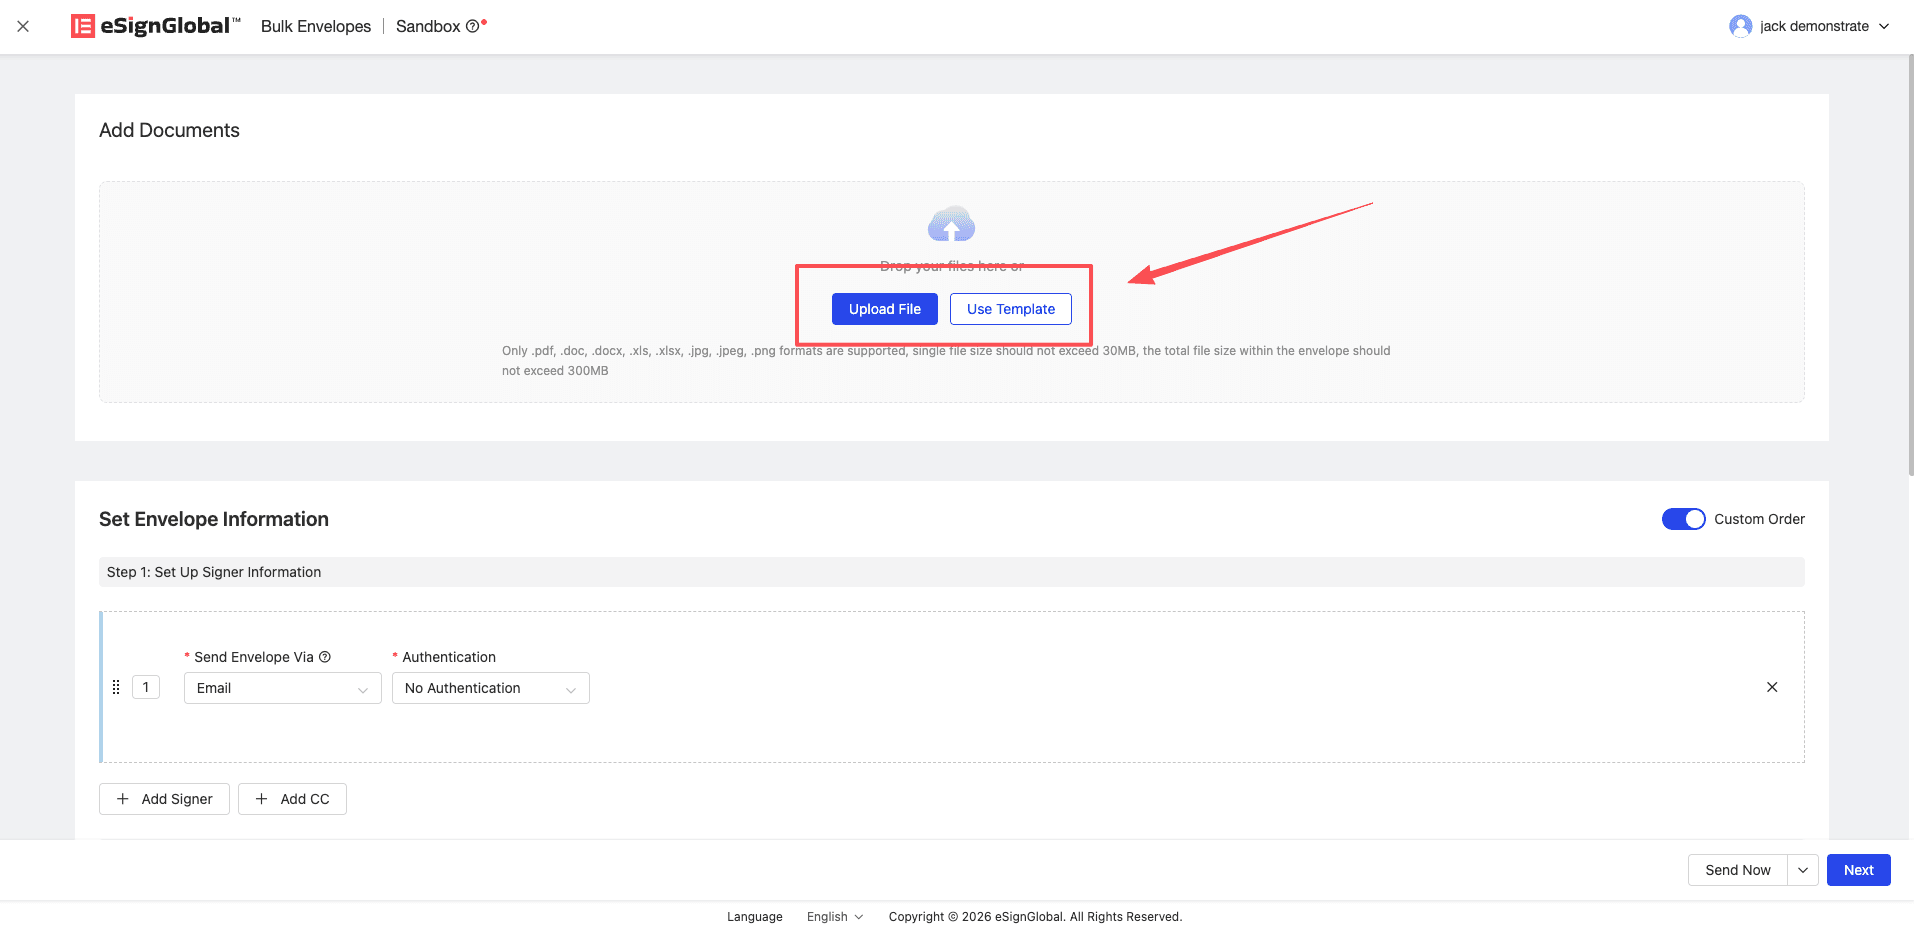
Task: Click the signer order number box
Action: click(146, 687)
